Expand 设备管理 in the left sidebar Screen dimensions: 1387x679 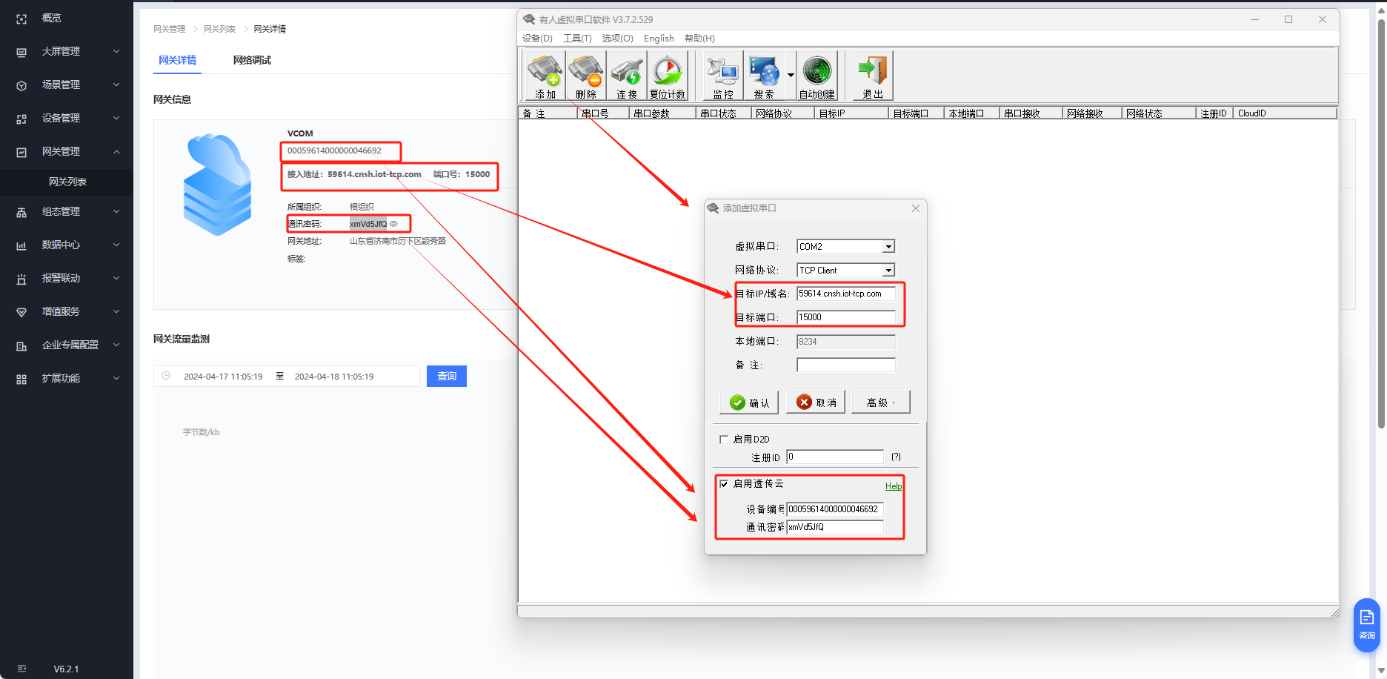(x=66, y=118)
